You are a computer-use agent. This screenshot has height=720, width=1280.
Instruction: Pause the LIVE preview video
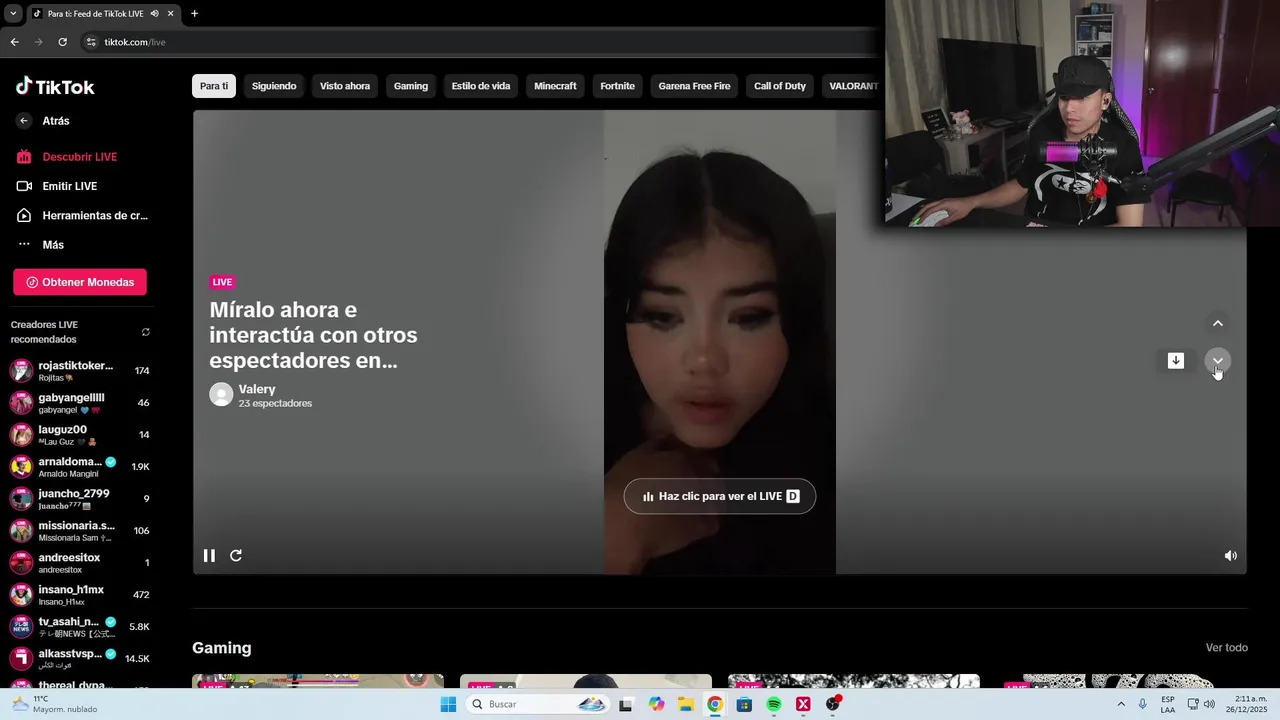click(x=209, y=556)
